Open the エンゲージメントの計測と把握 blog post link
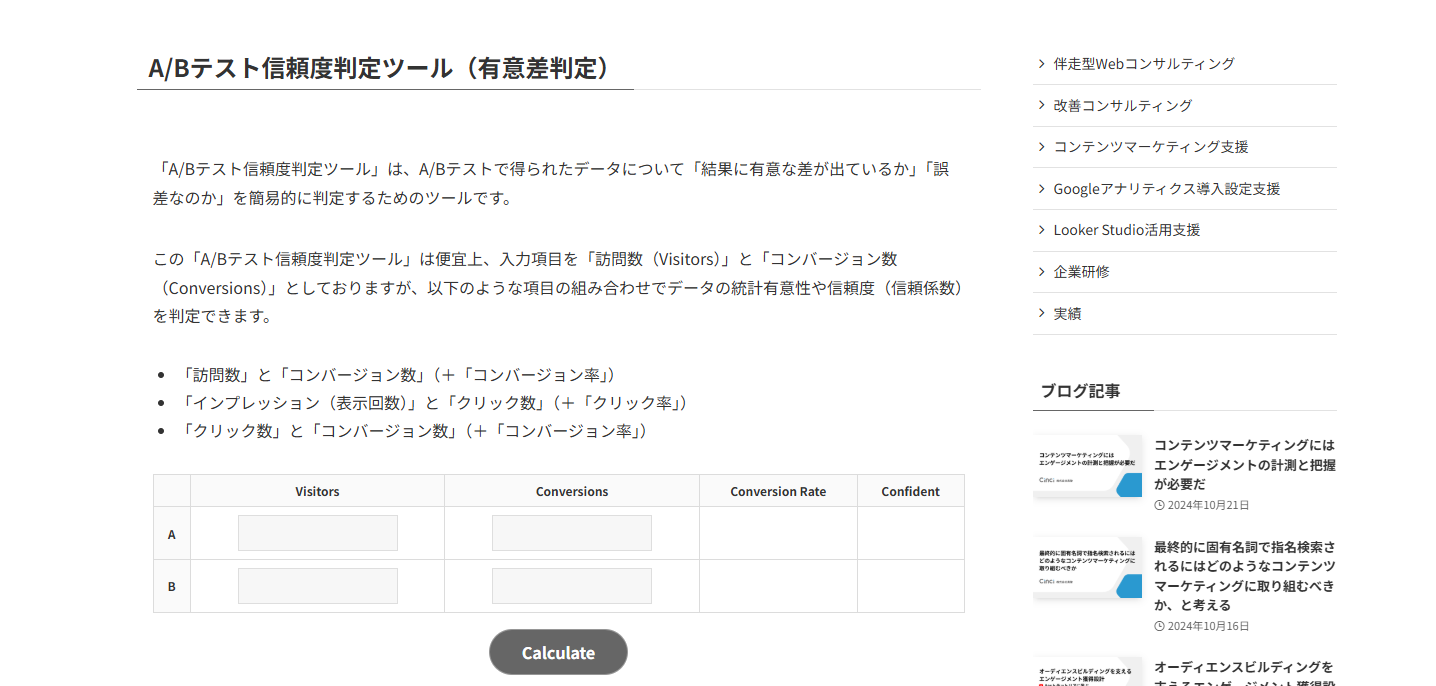Viewport: 1436px width, 686px height. tap(1244, 463)
